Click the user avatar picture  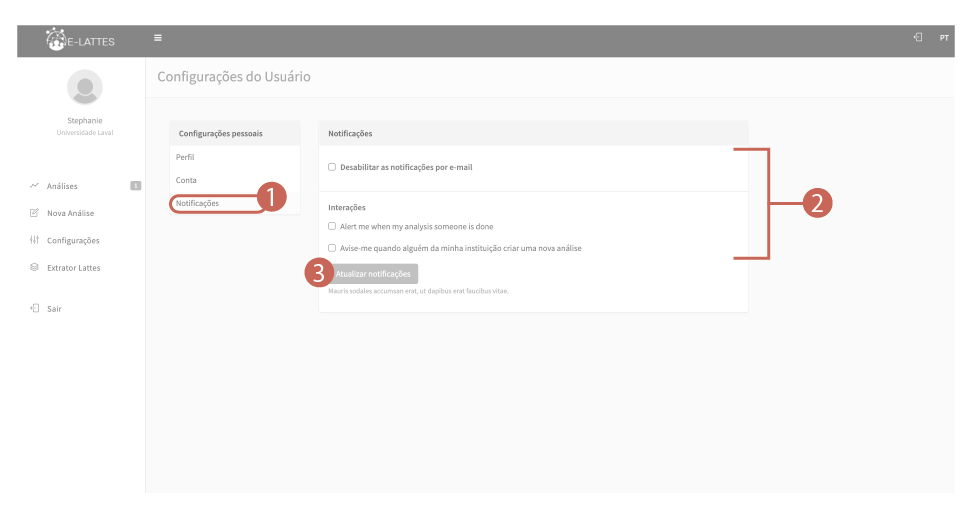(x=84, y=87)
